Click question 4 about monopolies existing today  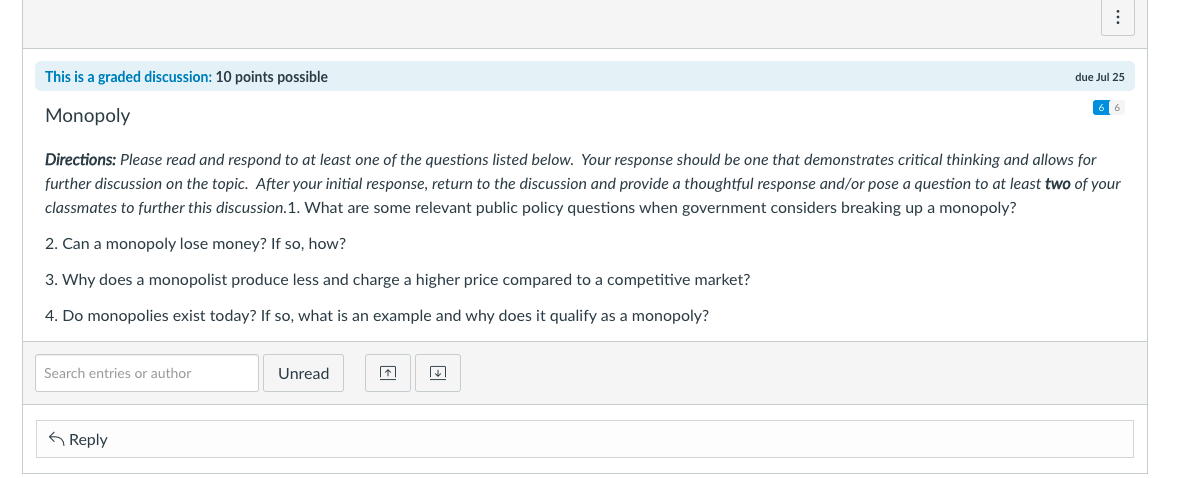click(377, 316)
